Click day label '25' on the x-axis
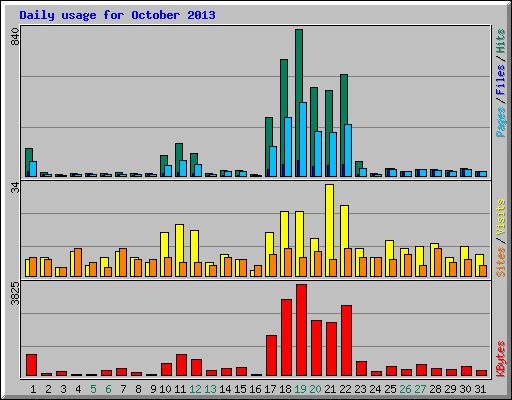 (x=390, y=389)
